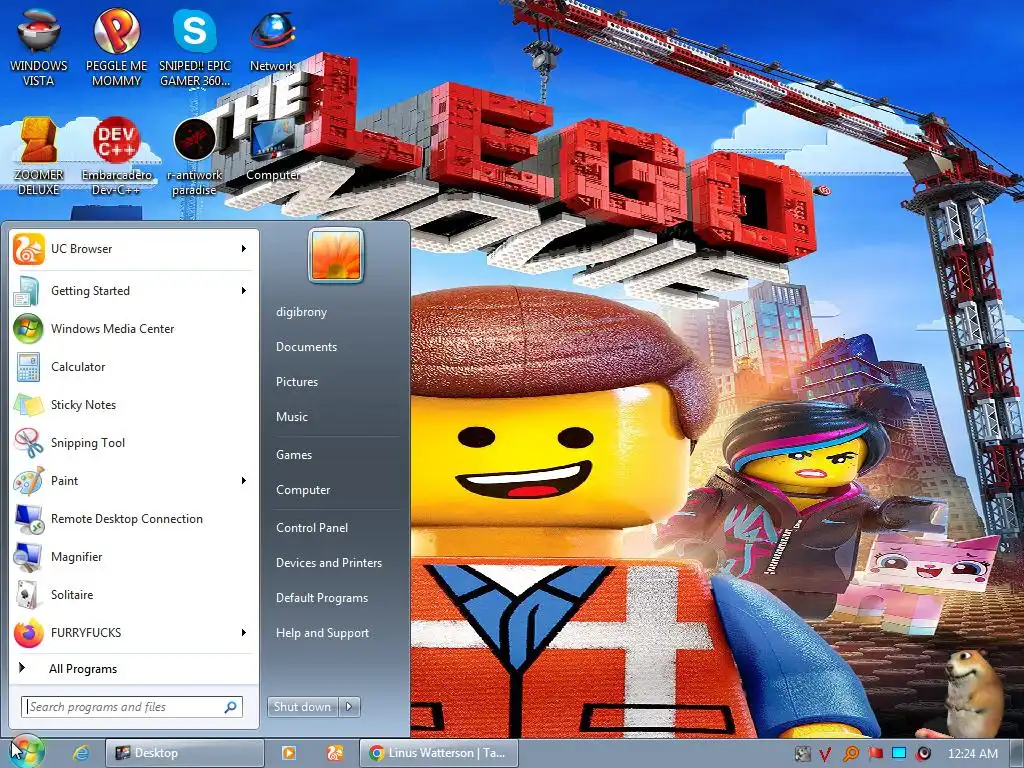The image size is (1024, 768).
Task: Click the search magnifier in Start menu
Action: click(x=231, y=707)
